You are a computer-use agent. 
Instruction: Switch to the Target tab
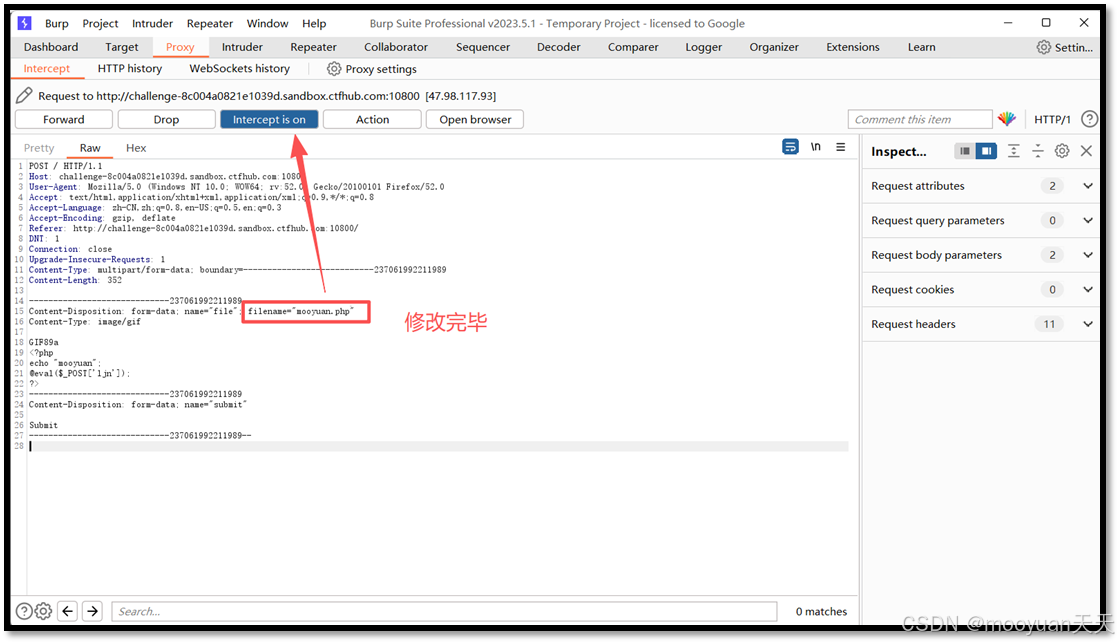[121, 47]
